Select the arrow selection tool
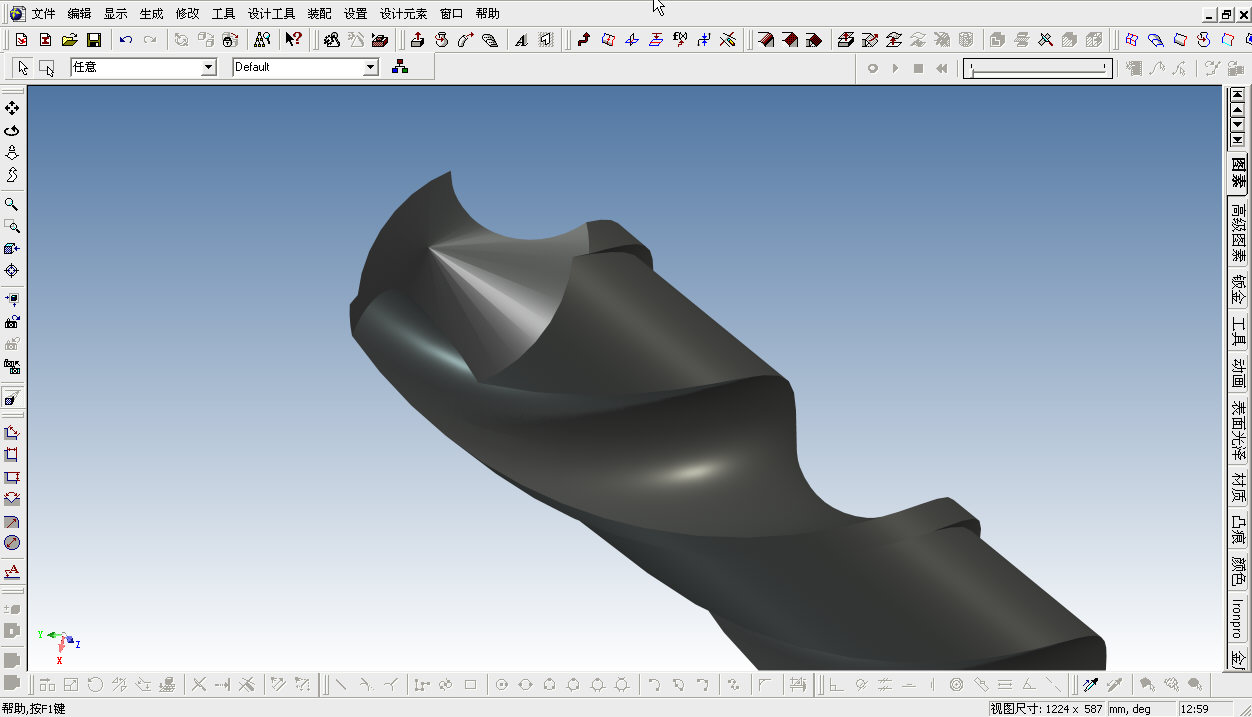The image size is (1252, 717). click(23, 67)
